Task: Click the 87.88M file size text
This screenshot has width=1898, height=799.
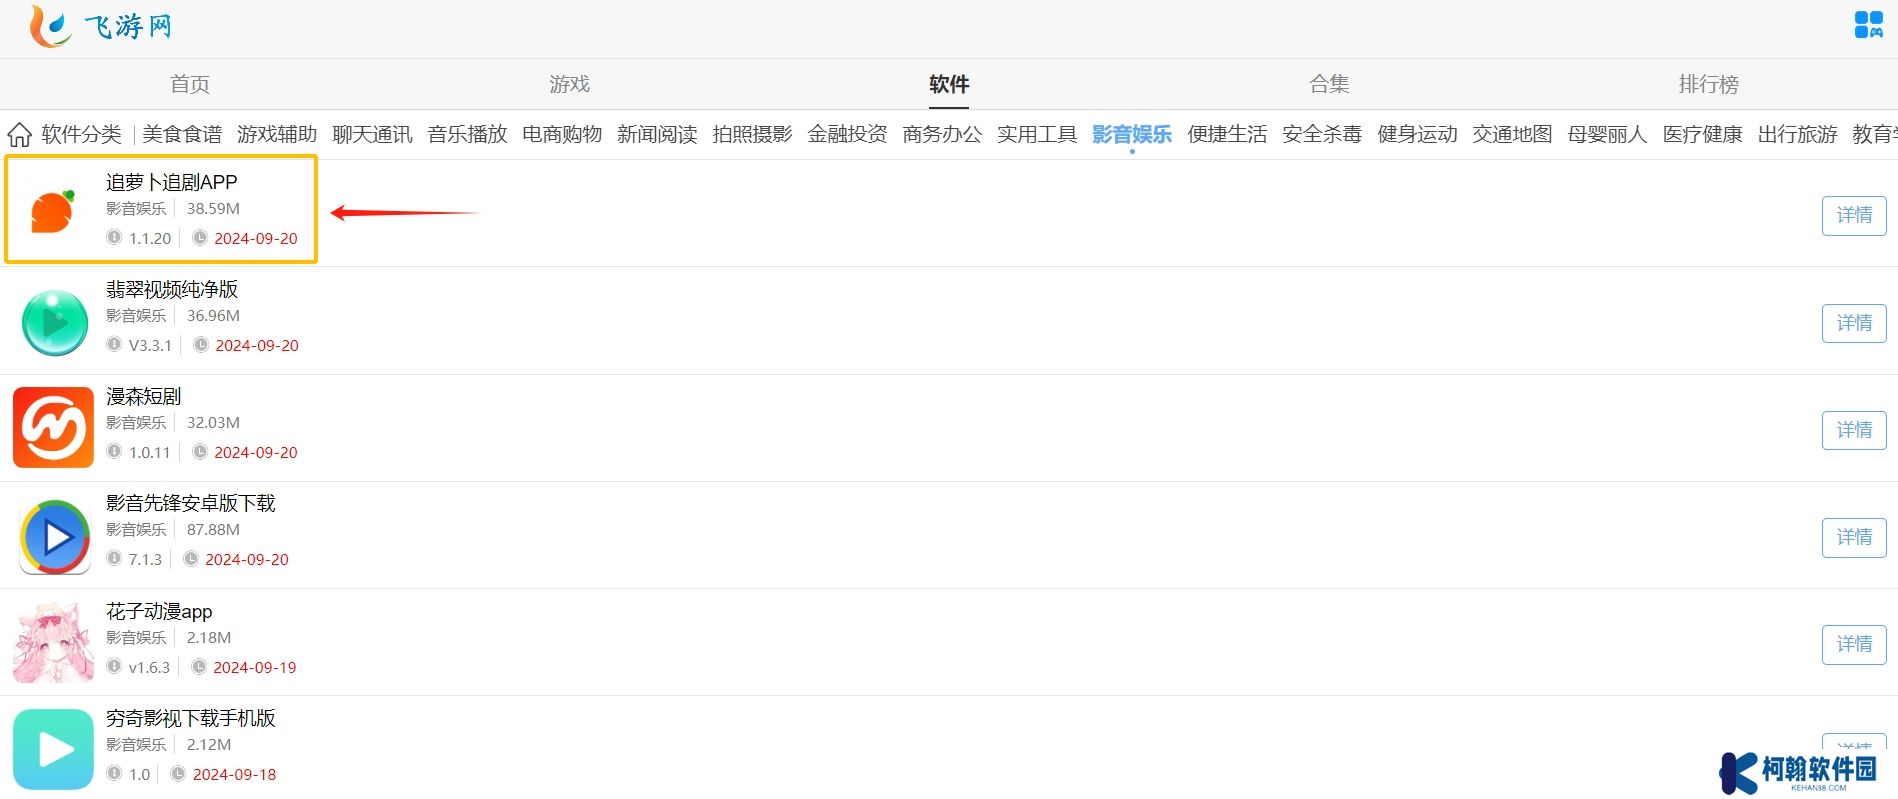Action: pos(213,530)
